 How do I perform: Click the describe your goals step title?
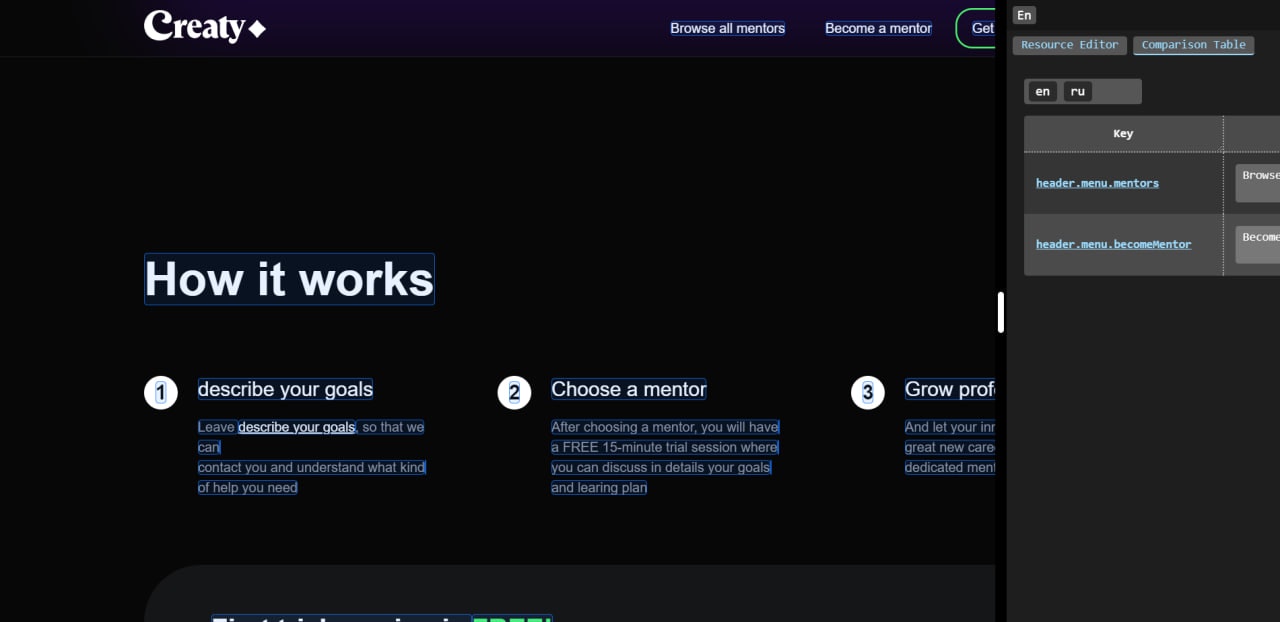[x=285, y=389]
